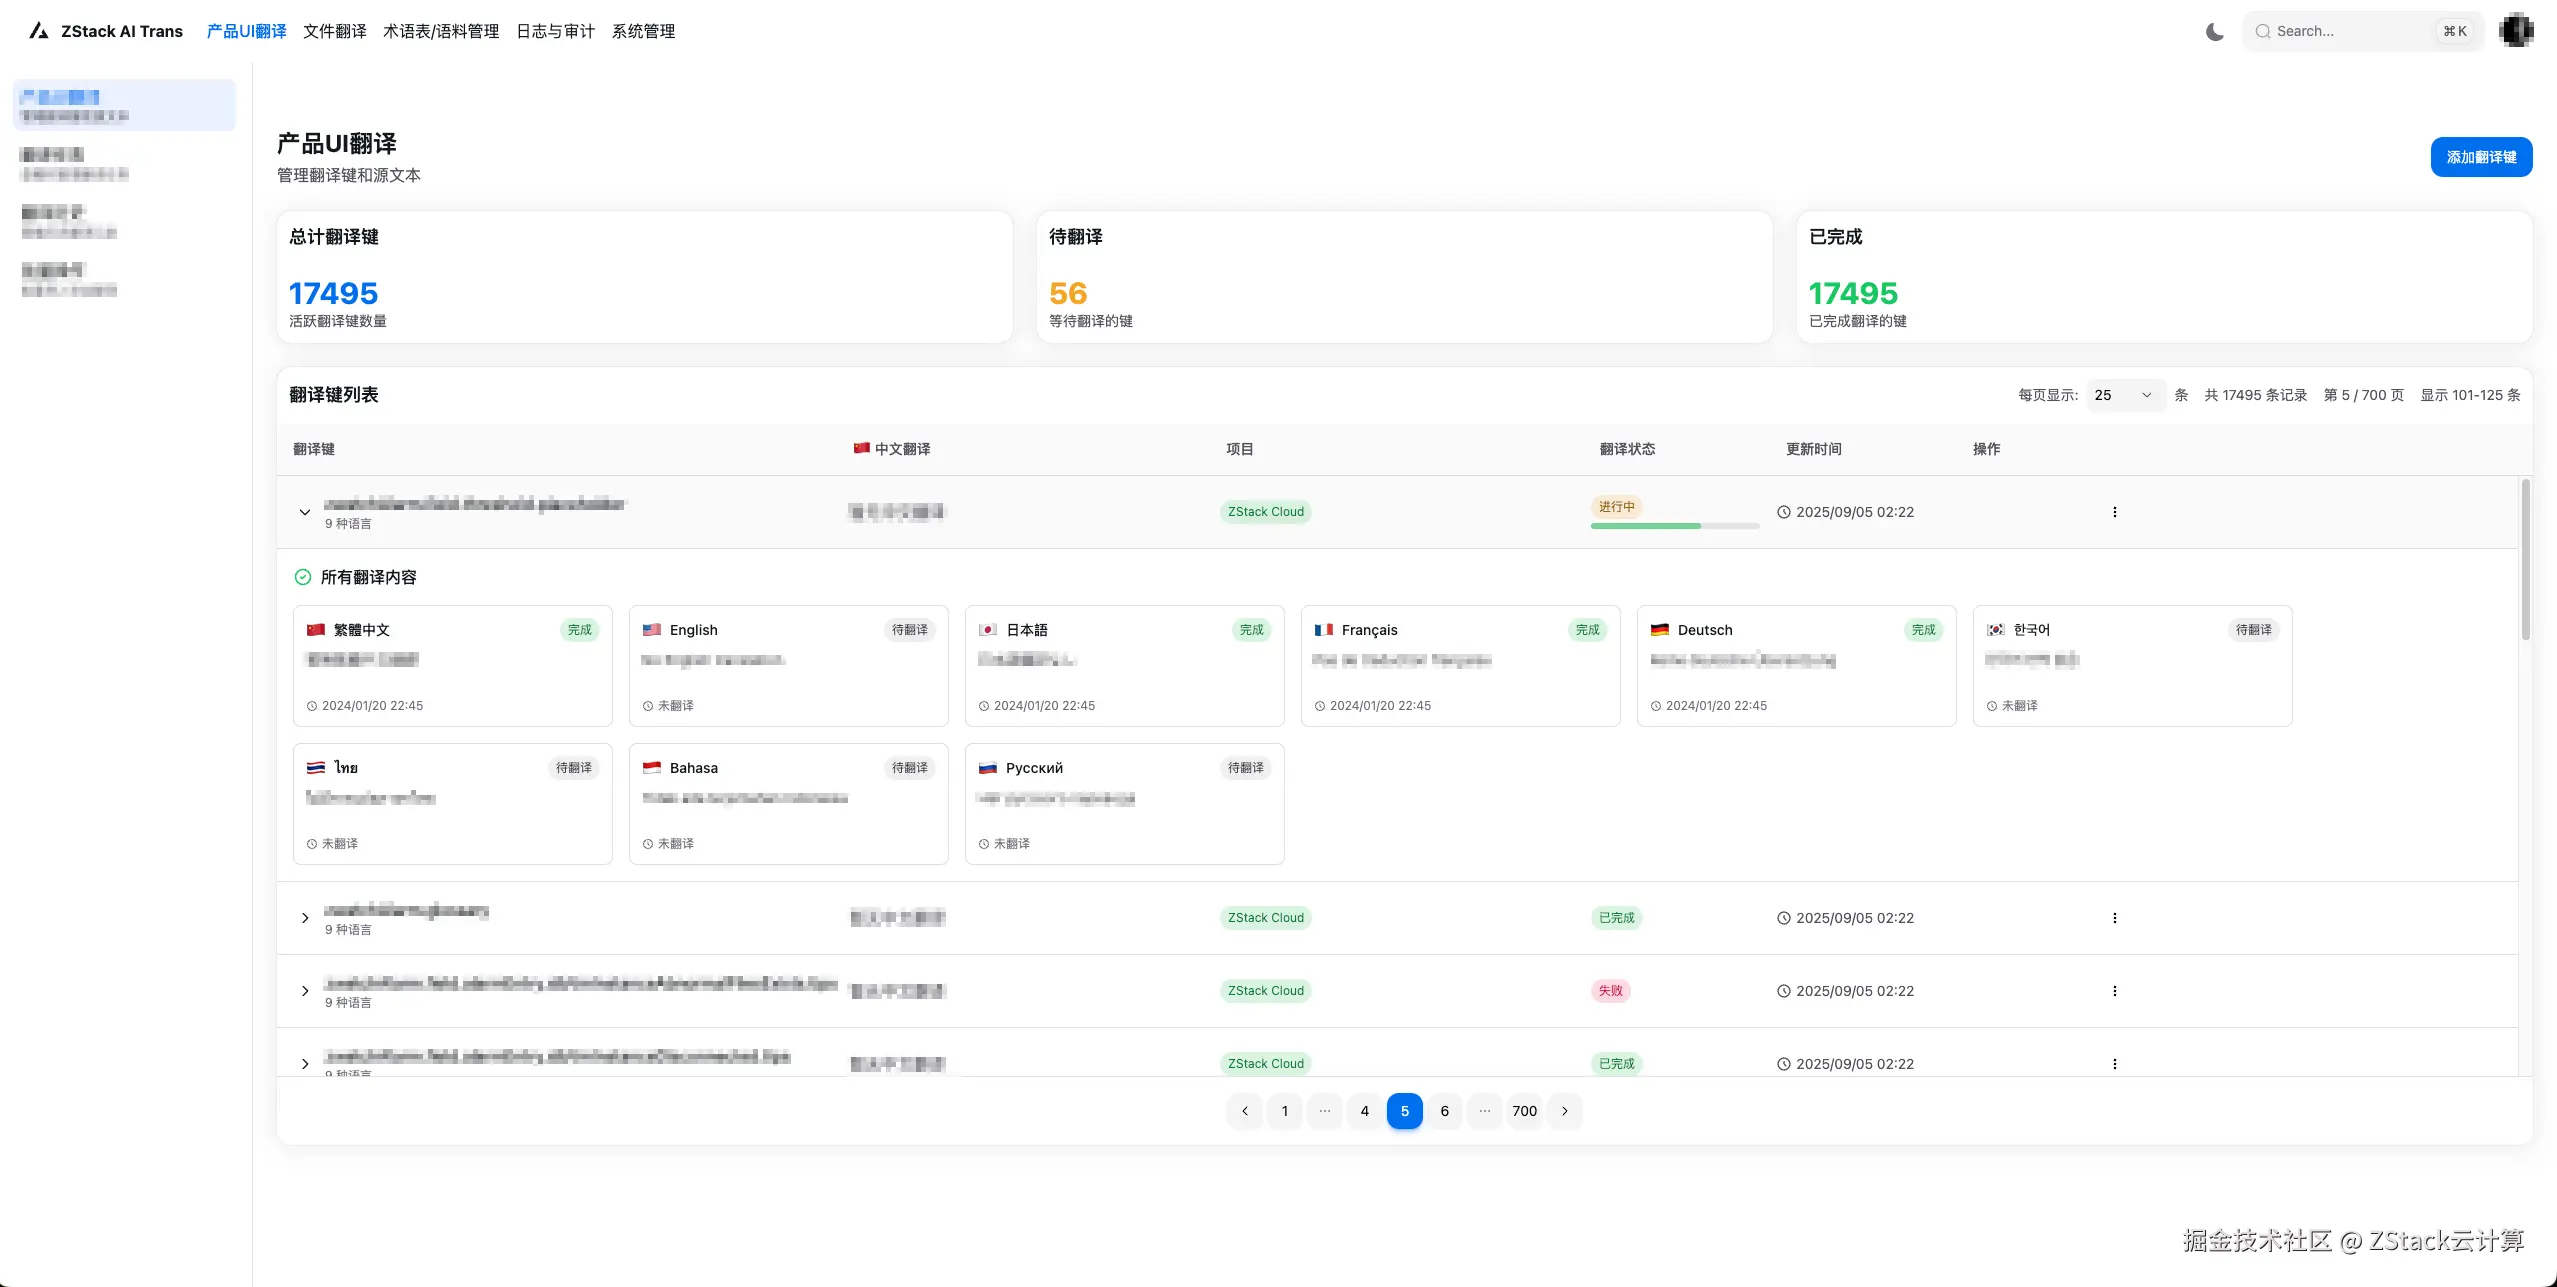Toggle dark mode moon icon
The width and height of the screenshot is (2557, 1287).
point(2214,32)
